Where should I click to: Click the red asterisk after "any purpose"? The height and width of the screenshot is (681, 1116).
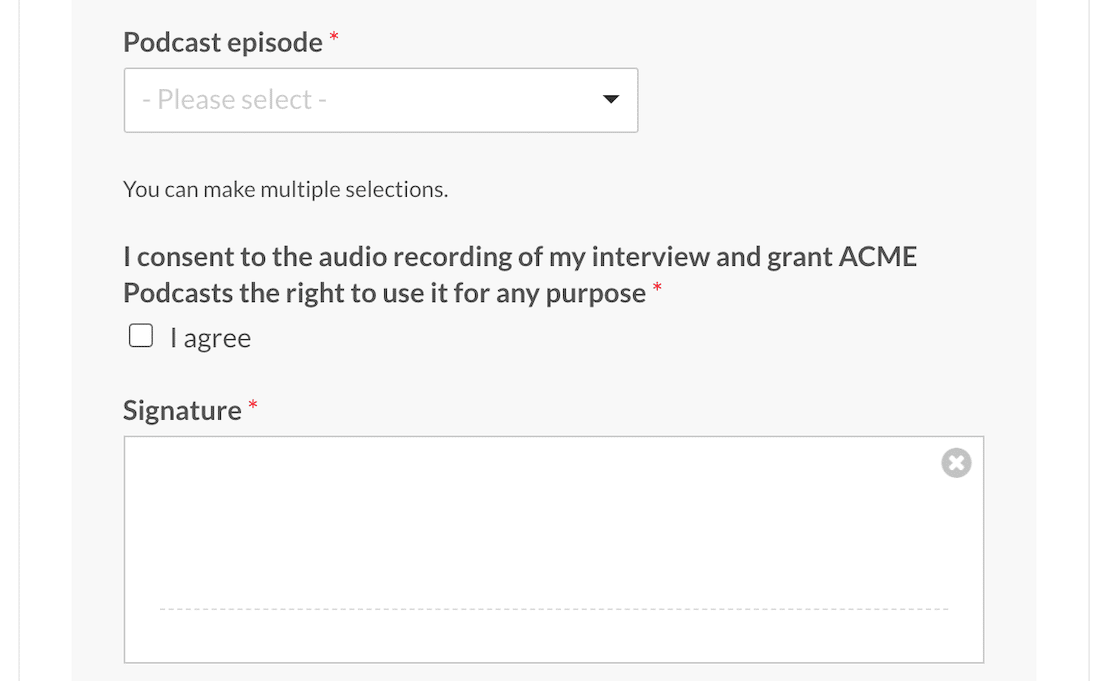point(658,287)
